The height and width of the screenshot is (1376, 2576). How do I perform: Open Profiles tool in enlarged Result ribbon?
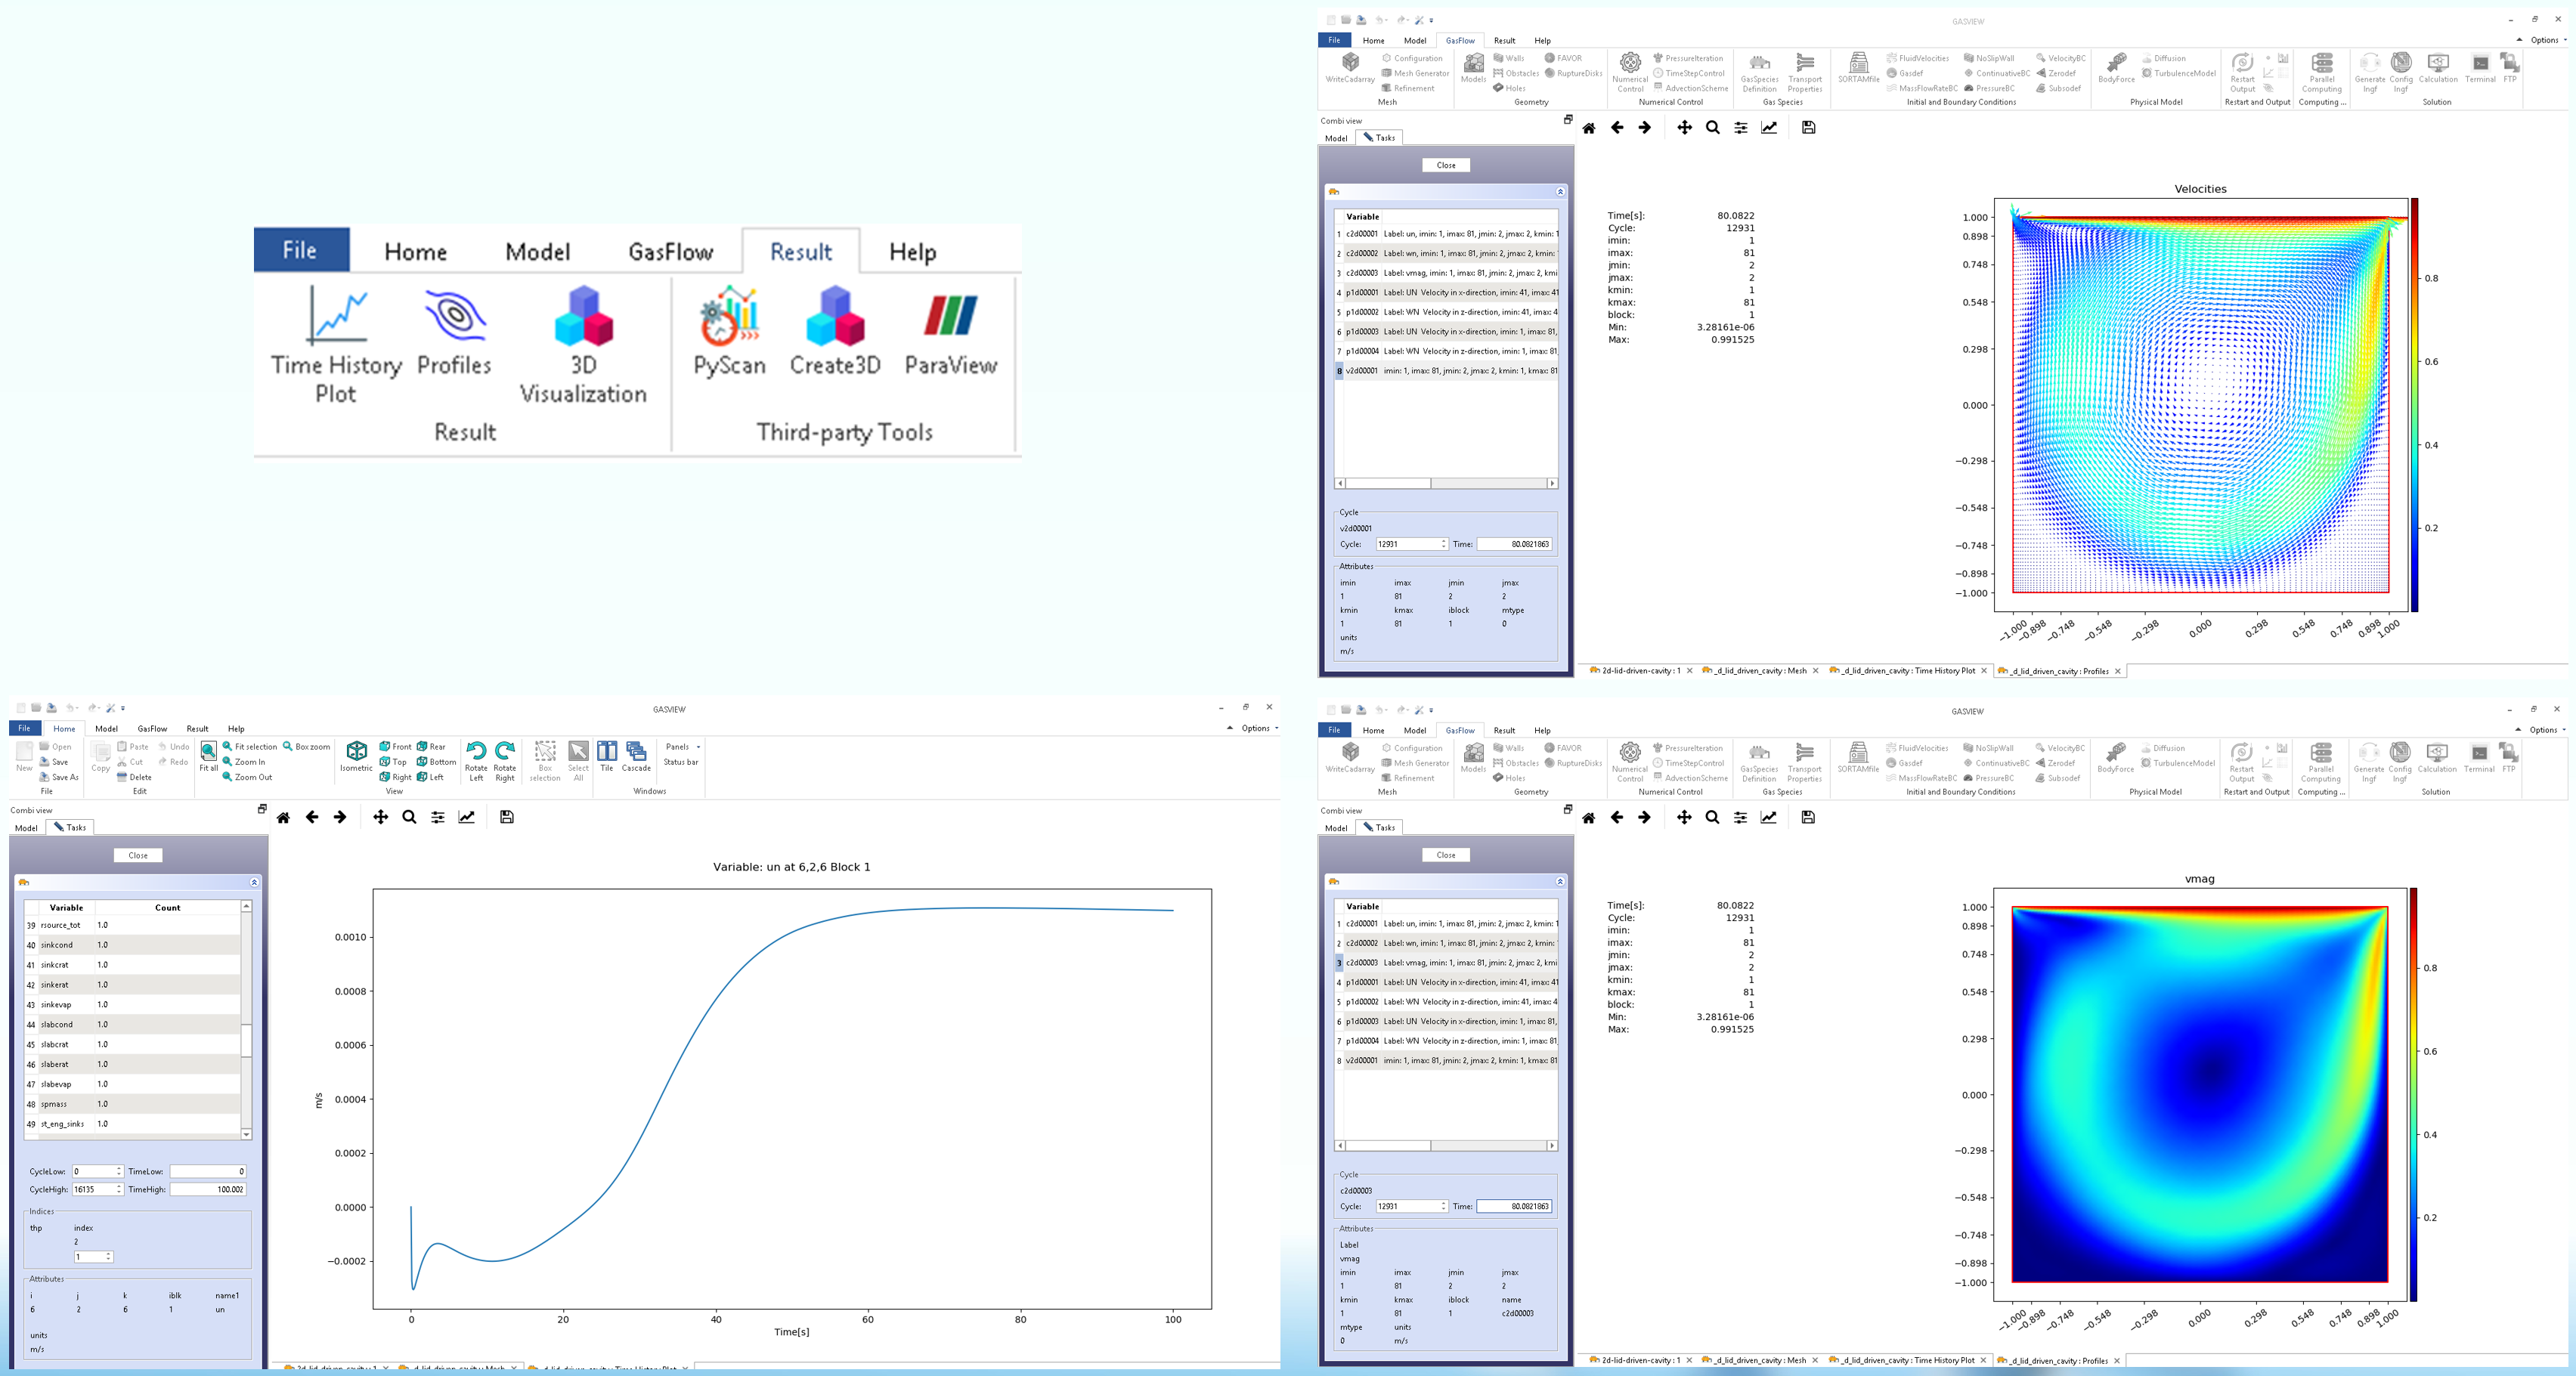(x=454, y=332)
